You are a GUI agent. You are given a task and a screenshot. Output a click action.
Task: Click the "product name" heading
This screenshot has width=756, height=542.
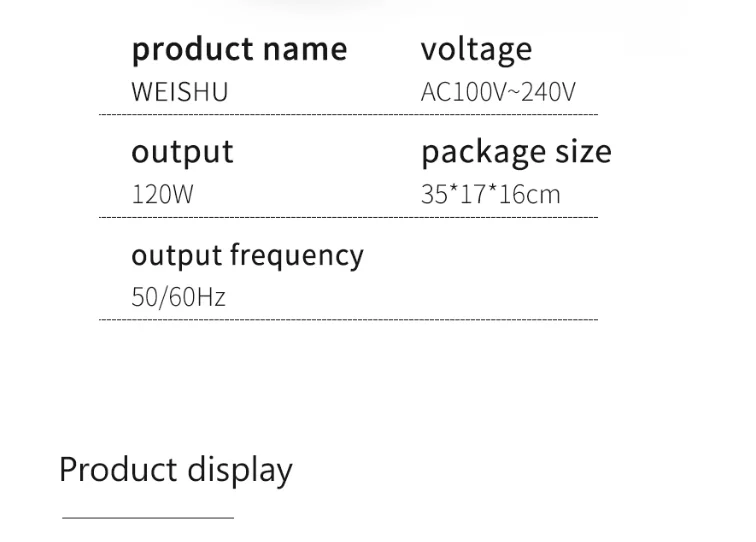(239, 49)
